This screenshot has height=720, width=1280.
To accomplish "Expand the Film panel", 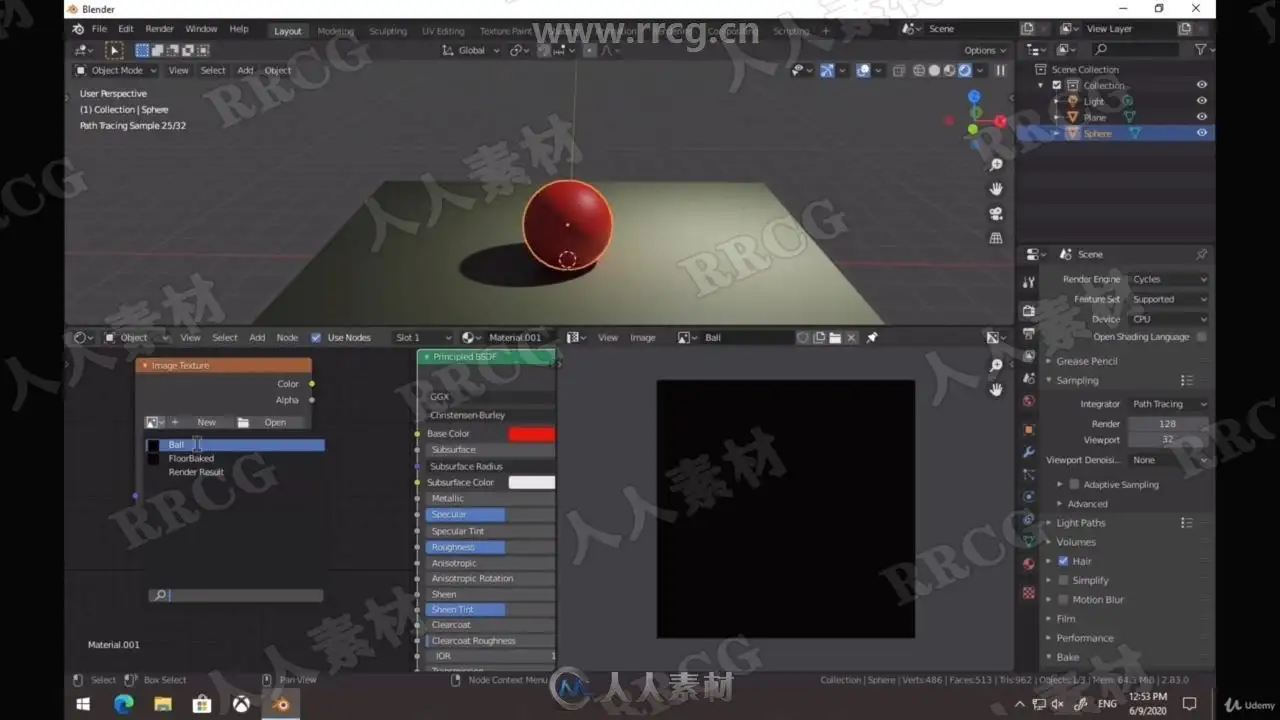I will click(1066, 619).
